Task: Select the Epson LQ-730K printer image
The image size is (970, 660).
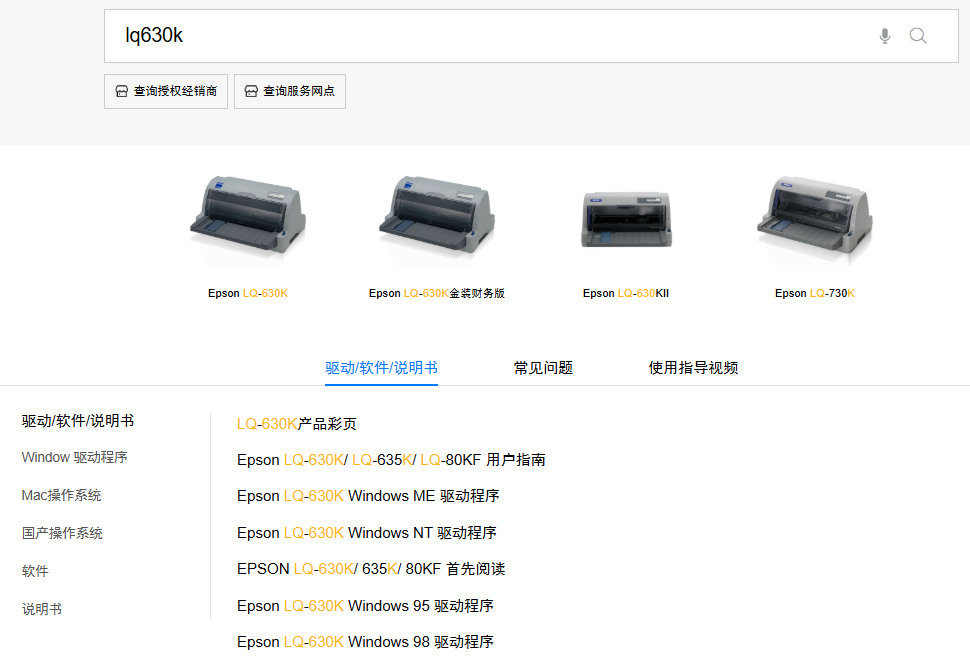Action: coord(815,215)
